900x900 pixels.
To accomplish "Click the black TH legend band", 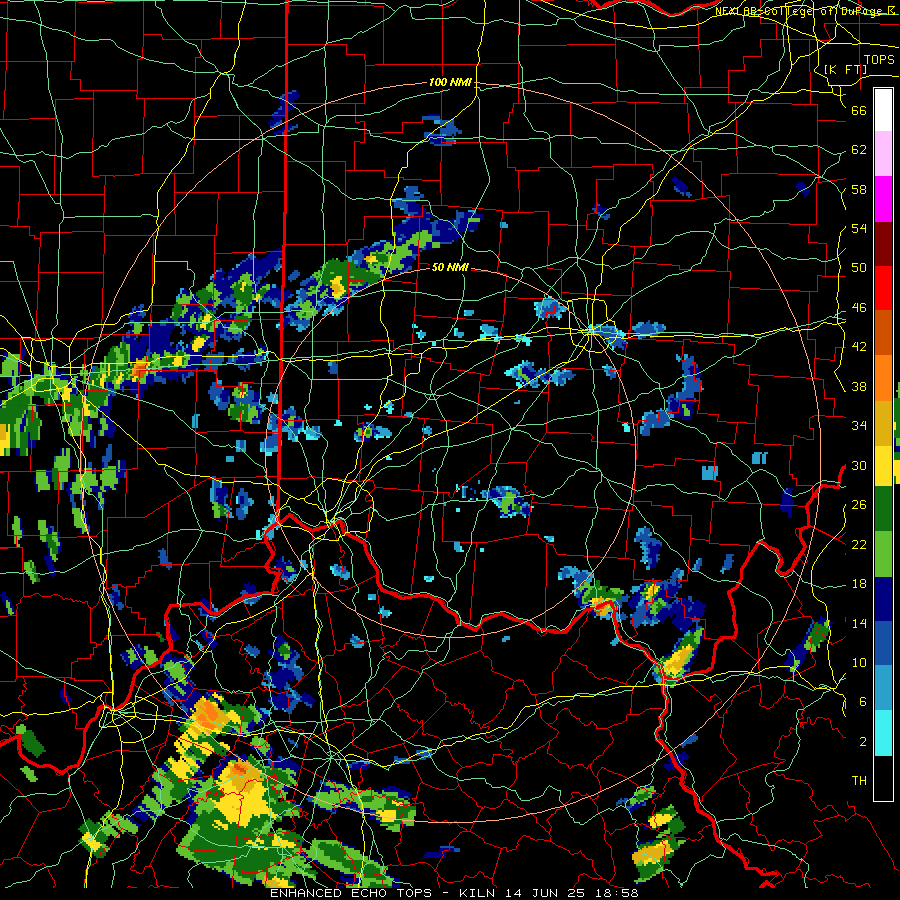I will click(x=883, y=778).
